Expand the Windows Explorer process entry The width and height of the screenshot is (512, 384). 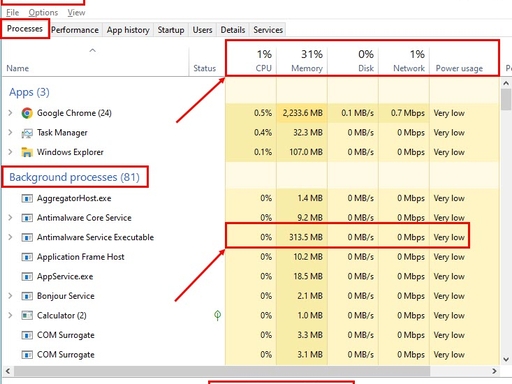tap(10, 152)
